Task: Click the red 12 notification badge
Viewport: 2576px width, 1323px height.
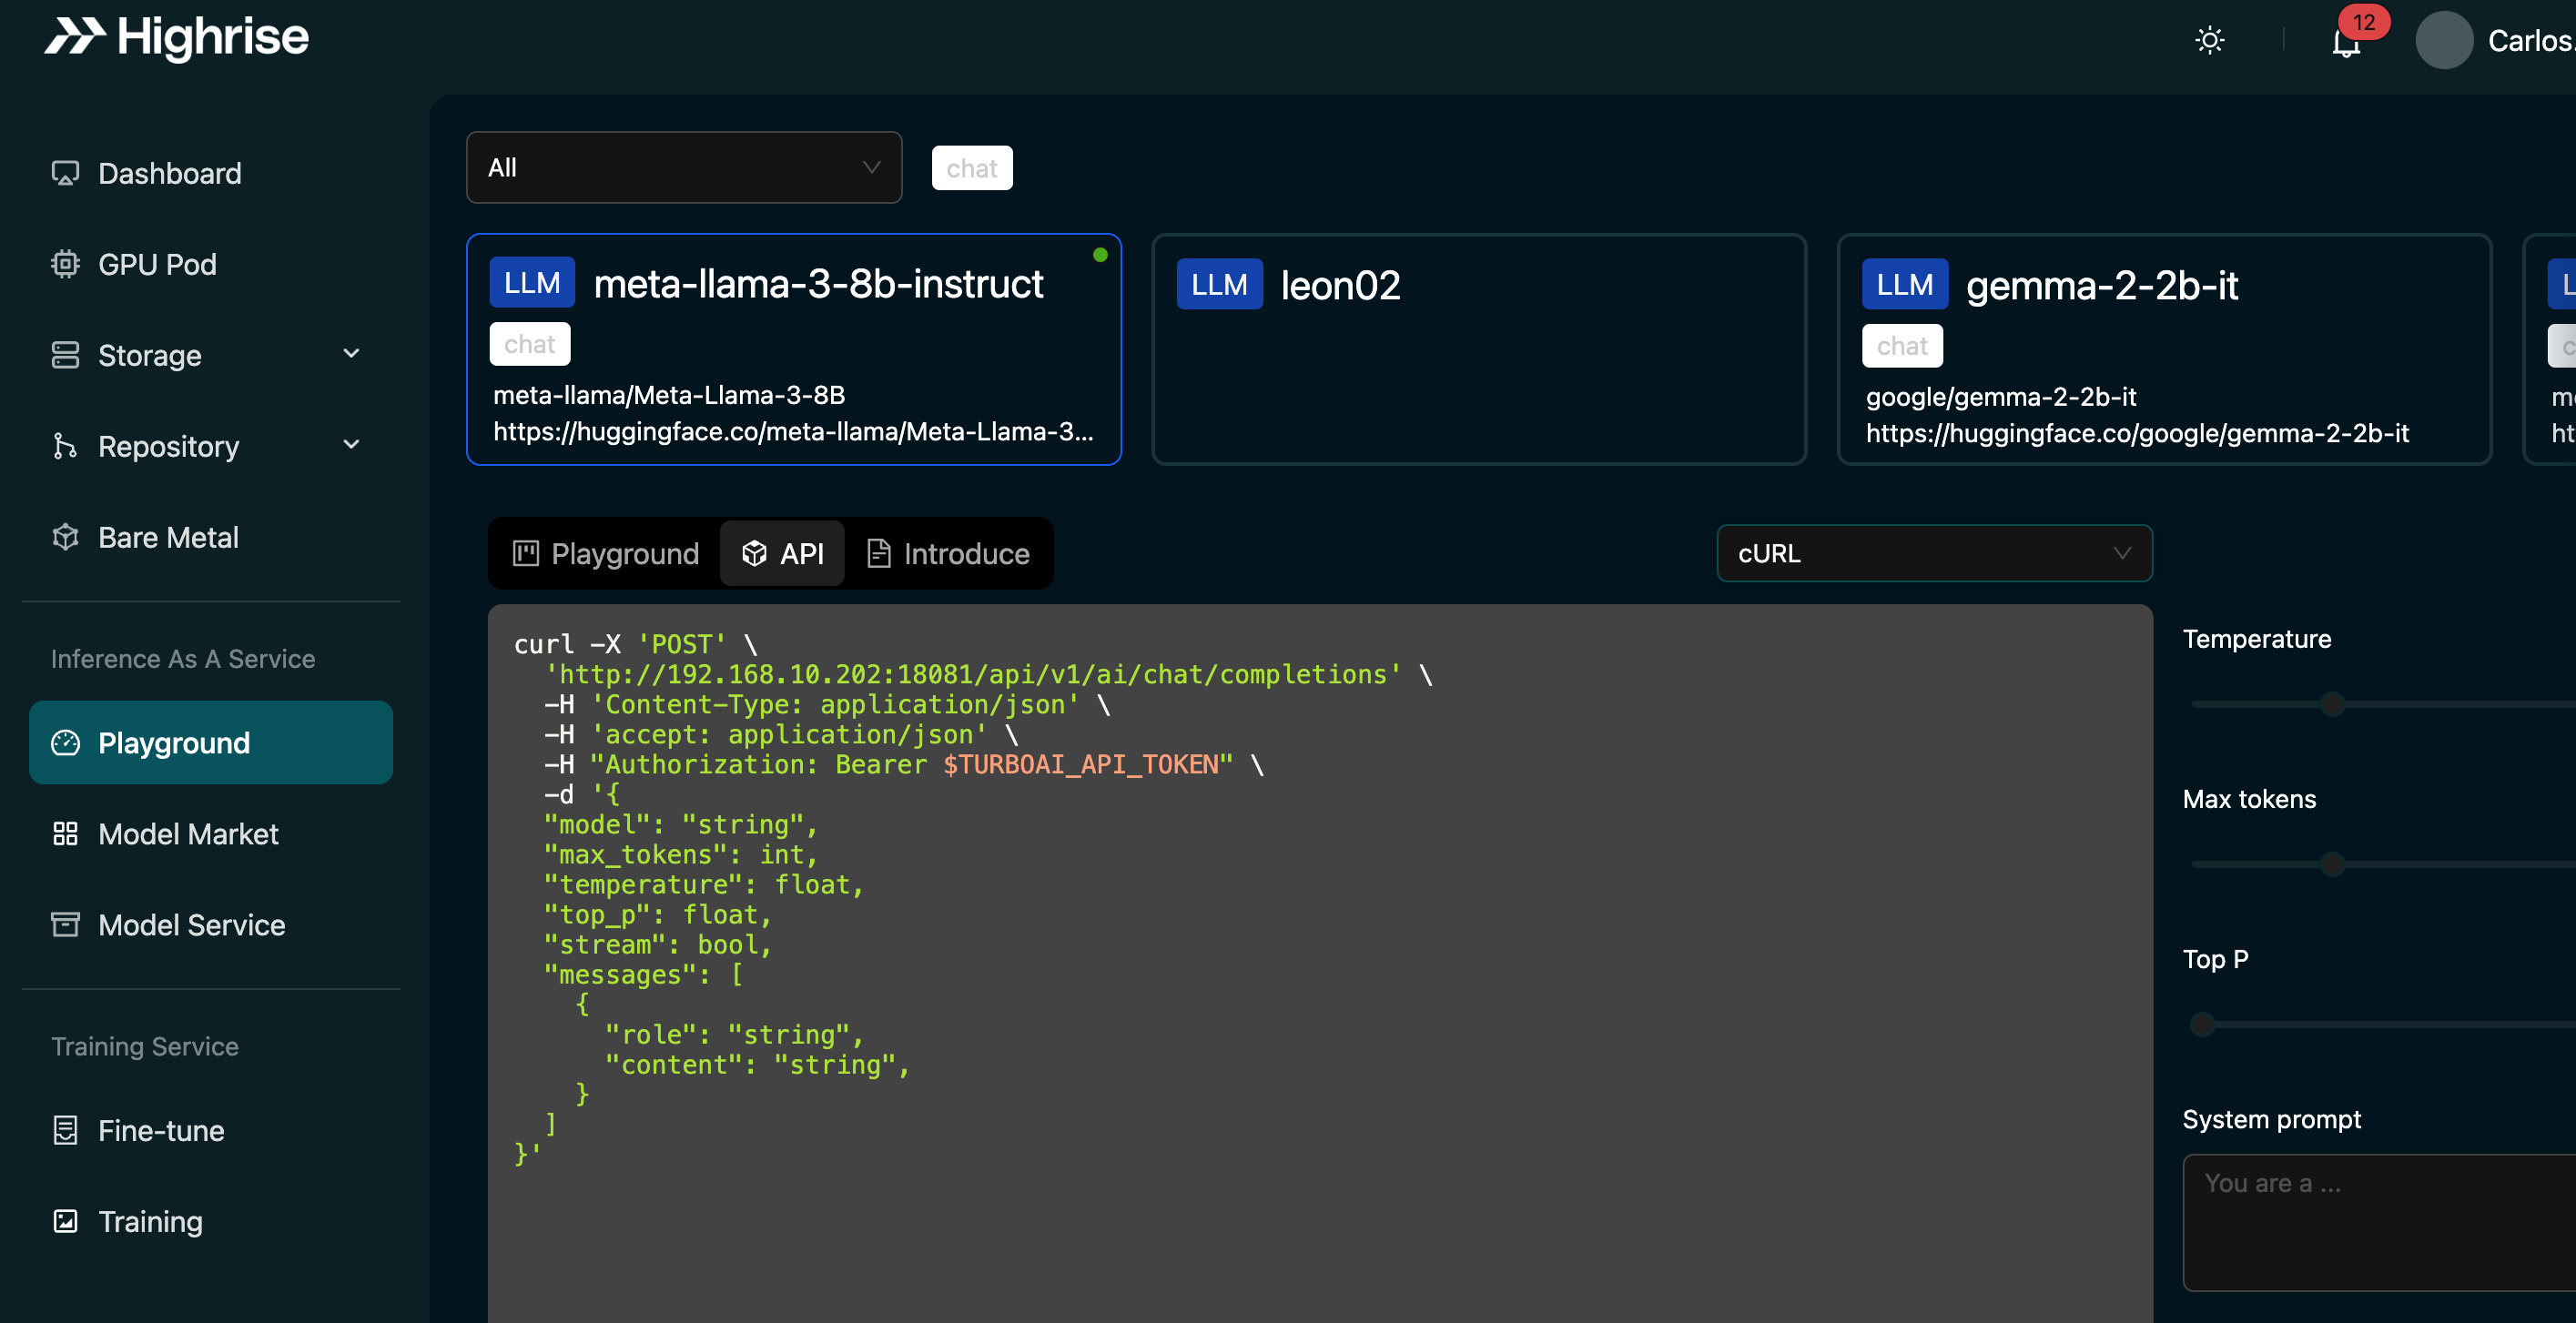Action: (2363, 22)
